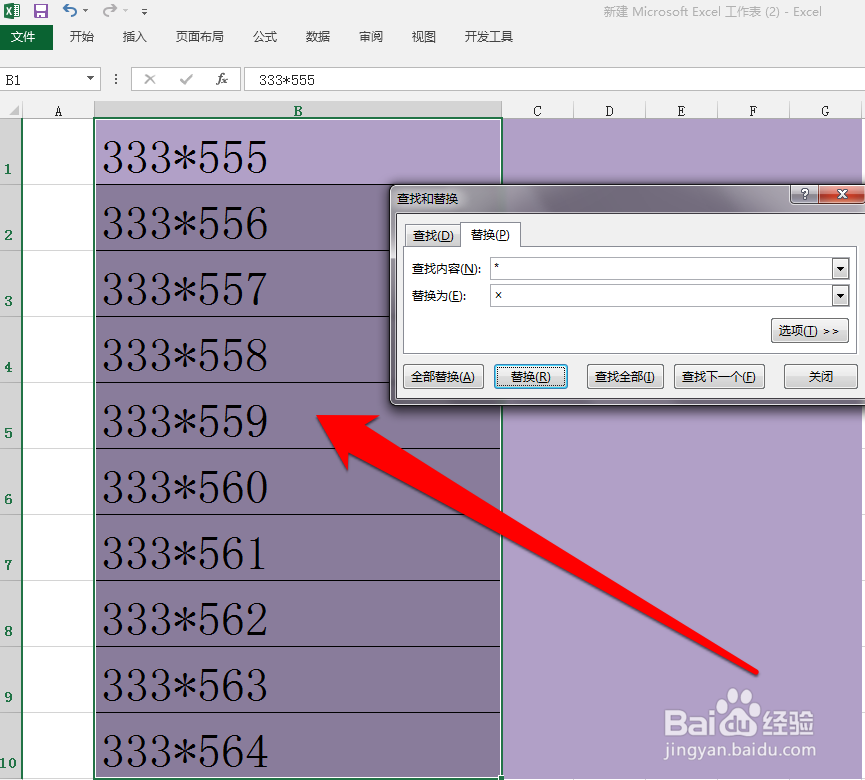865x780 pixels.
Task: Expand the 查找内容 history dropdown
Action: pos(840,269)
